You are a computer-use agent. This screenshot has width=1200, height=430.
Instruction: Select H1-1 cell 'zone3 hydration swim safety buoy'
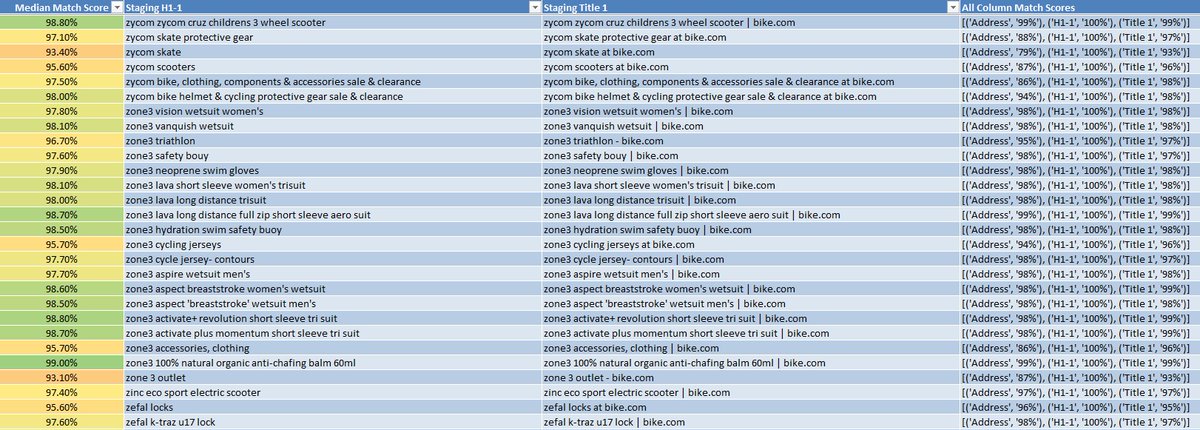click(333, 230)
